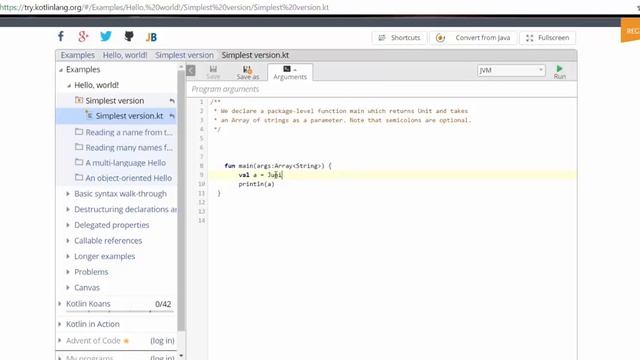
Task: Expand Destructuring declarations node
Action: click(68, 209)
